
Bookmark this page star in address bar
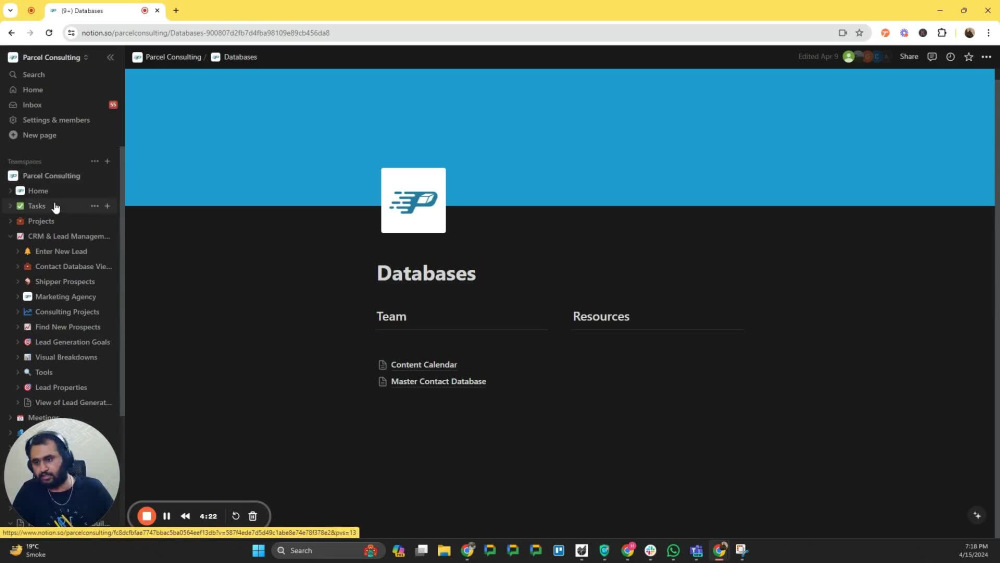coord(859,33)
